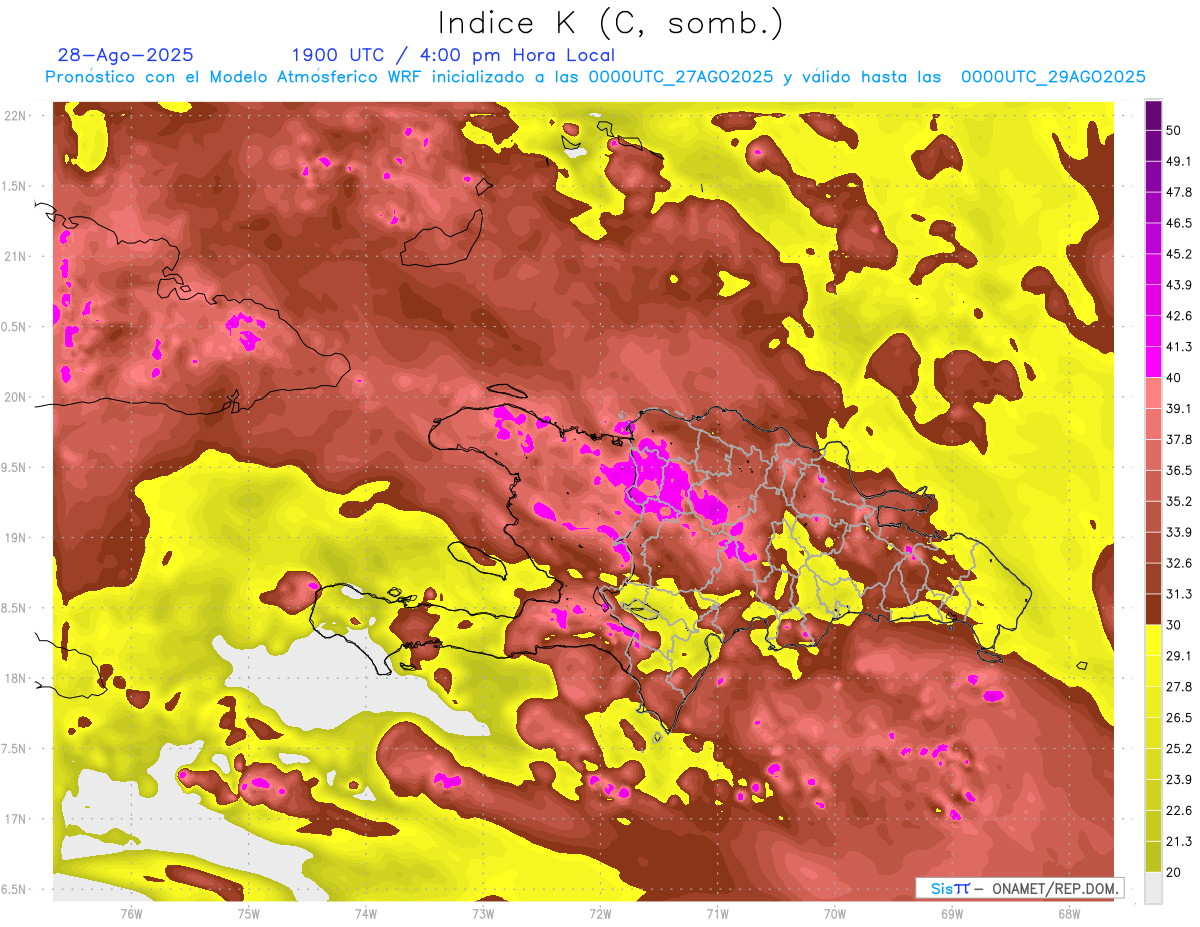This screenshot has height=927, width=1200.
Task: Click "1900 UTC / 4:00 pm Hora Local"
Action: 453,55
